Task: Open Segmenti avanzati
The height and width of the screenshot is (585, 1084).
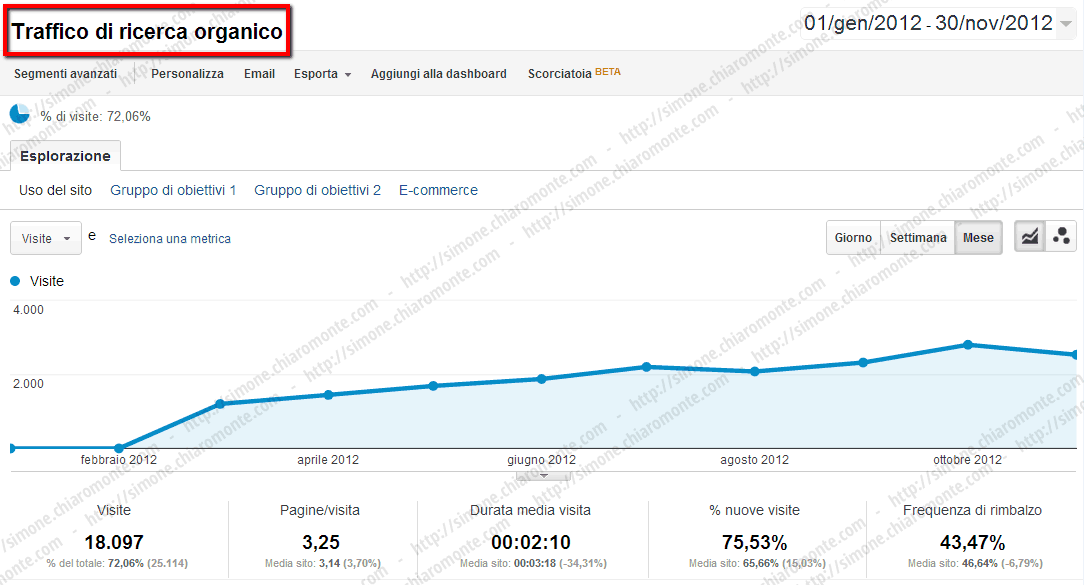Action: (66, 74)
